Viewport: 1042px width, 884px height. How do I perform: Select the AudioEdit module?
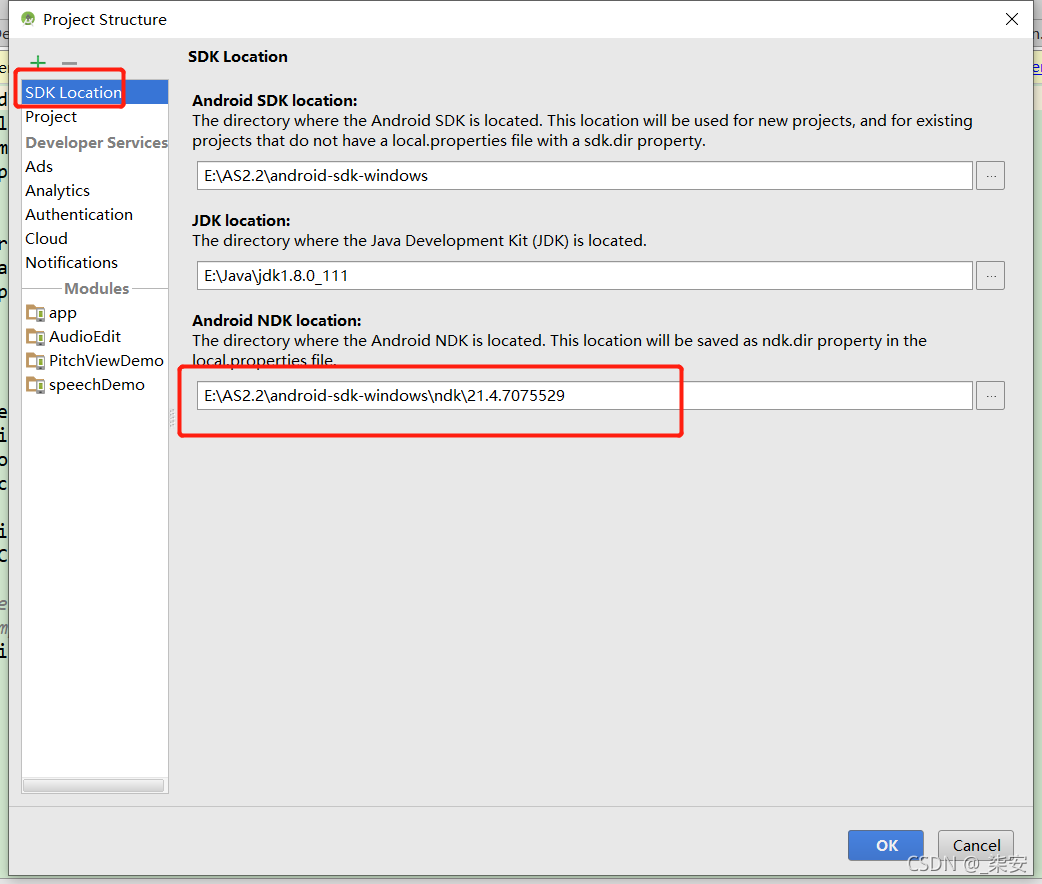(85, 336)
